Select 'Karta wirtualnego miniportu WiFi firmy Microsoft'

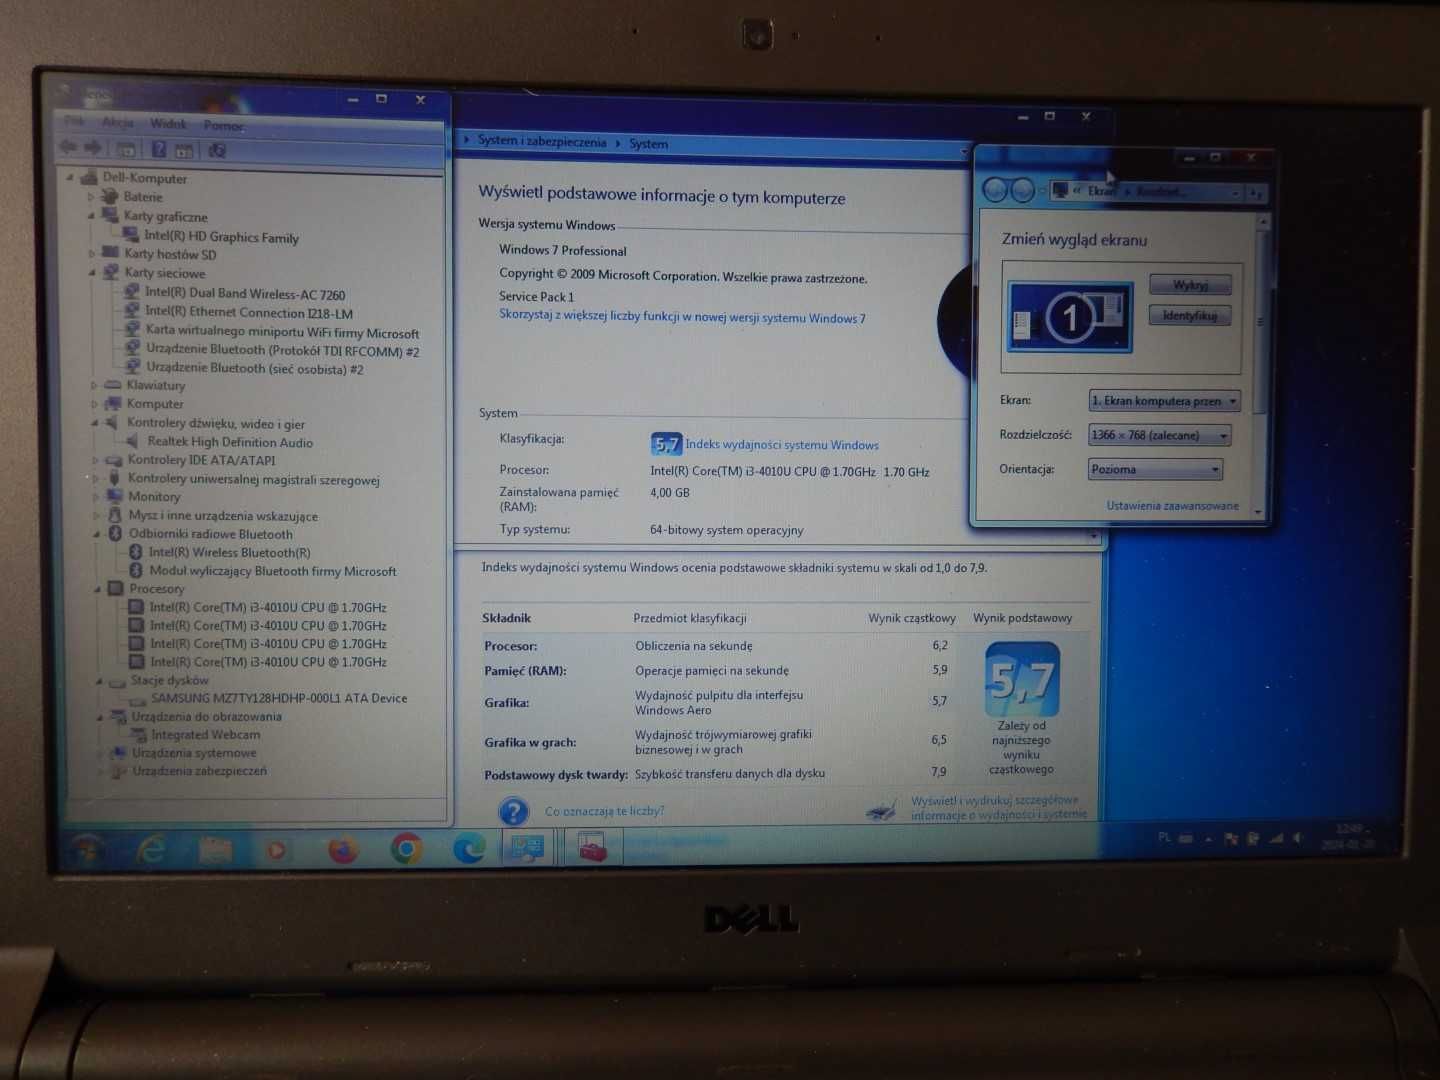(282, 332)
